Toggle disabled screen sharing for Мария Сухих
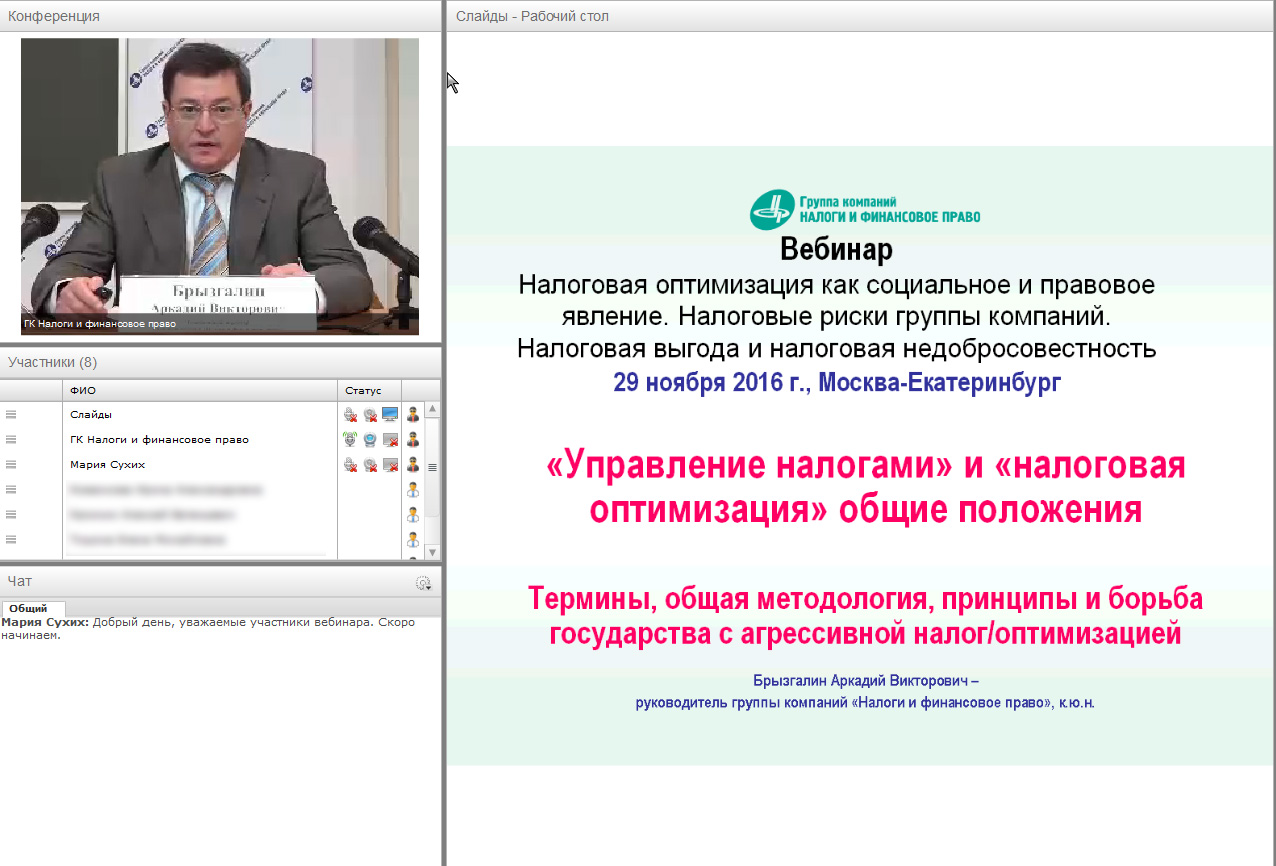Image resolution: width=1276 pixels, height=866 pixels. pyautogui.click(x=390, y=464)
